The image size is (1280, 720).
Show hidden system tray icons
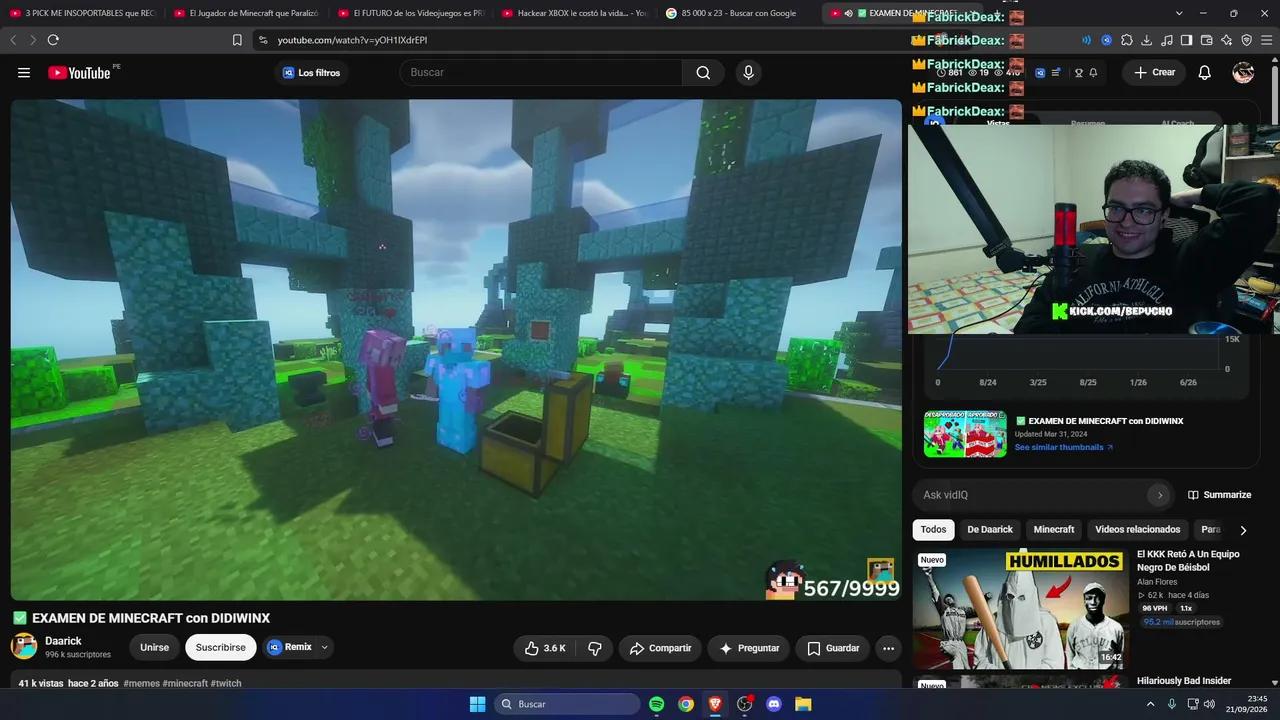(1150, 704)
